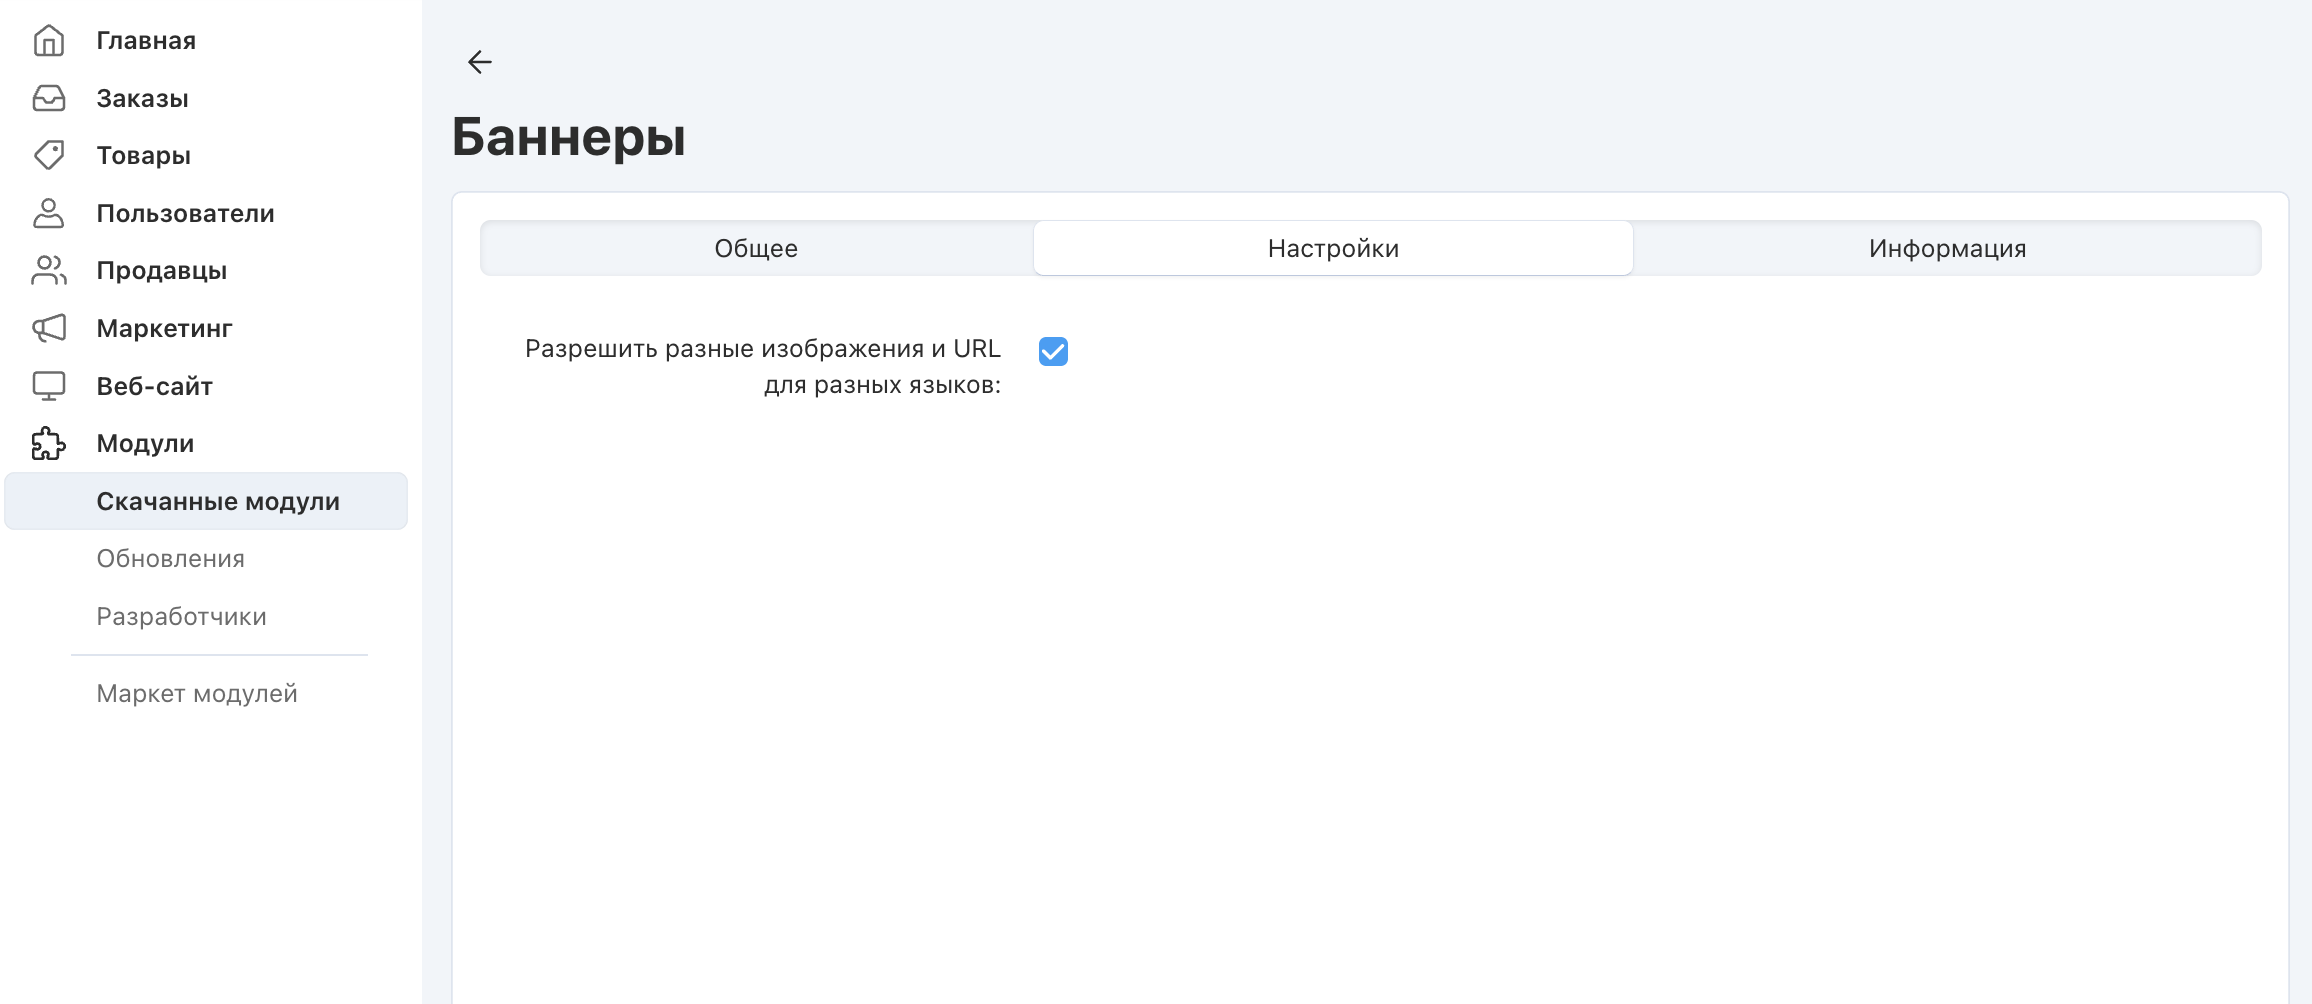Image resolution: width=2312 pixels, height=1004 pixels.
Task: Switch to the Общее tab
Action: click(756, 248)
